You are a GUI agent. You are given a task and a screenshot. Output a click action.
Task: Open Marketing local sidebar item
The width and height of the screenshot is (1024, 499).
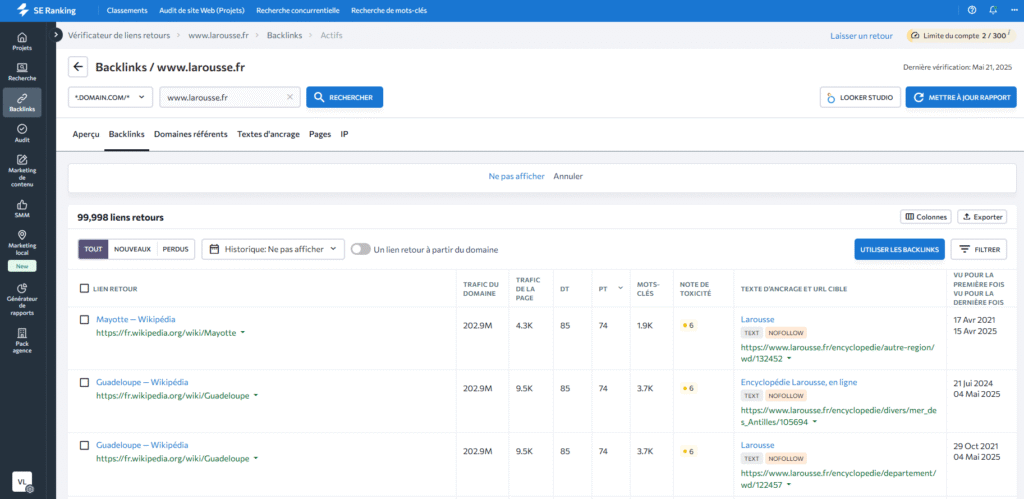pos(22,242)
